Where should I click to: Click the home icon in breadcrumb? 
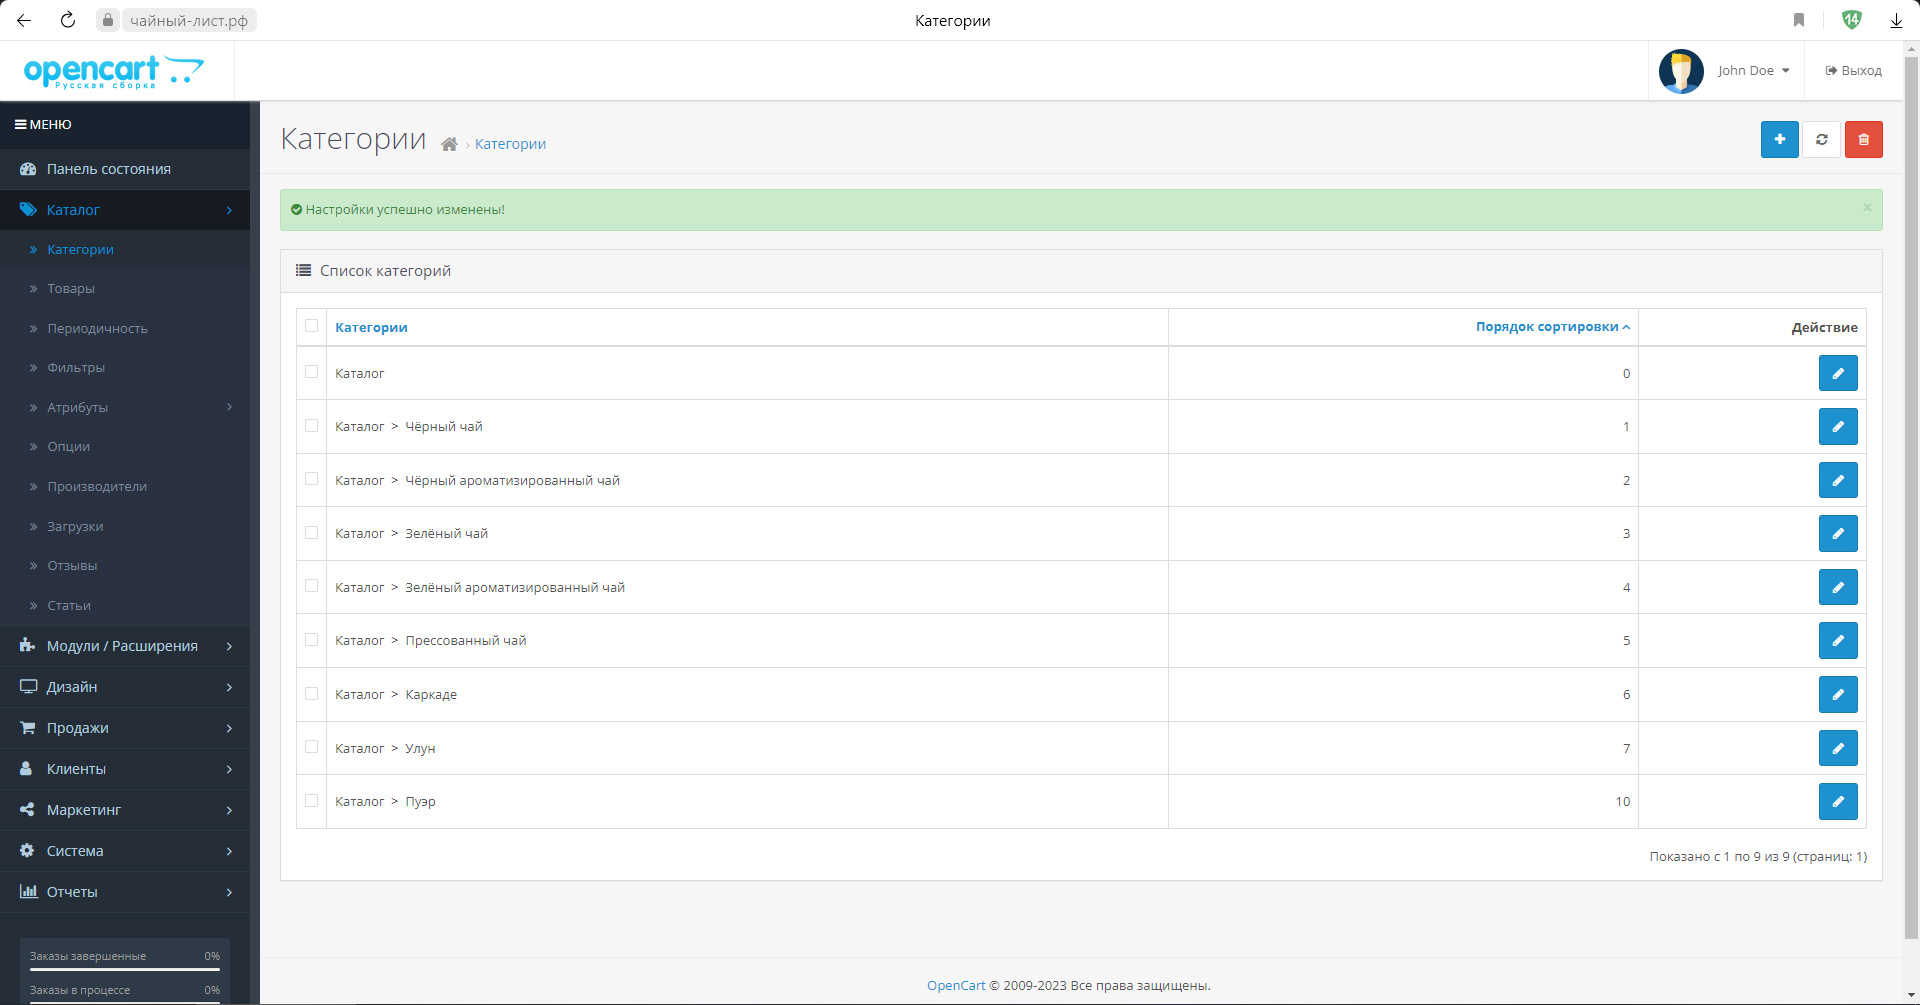(x=449, y=145)
